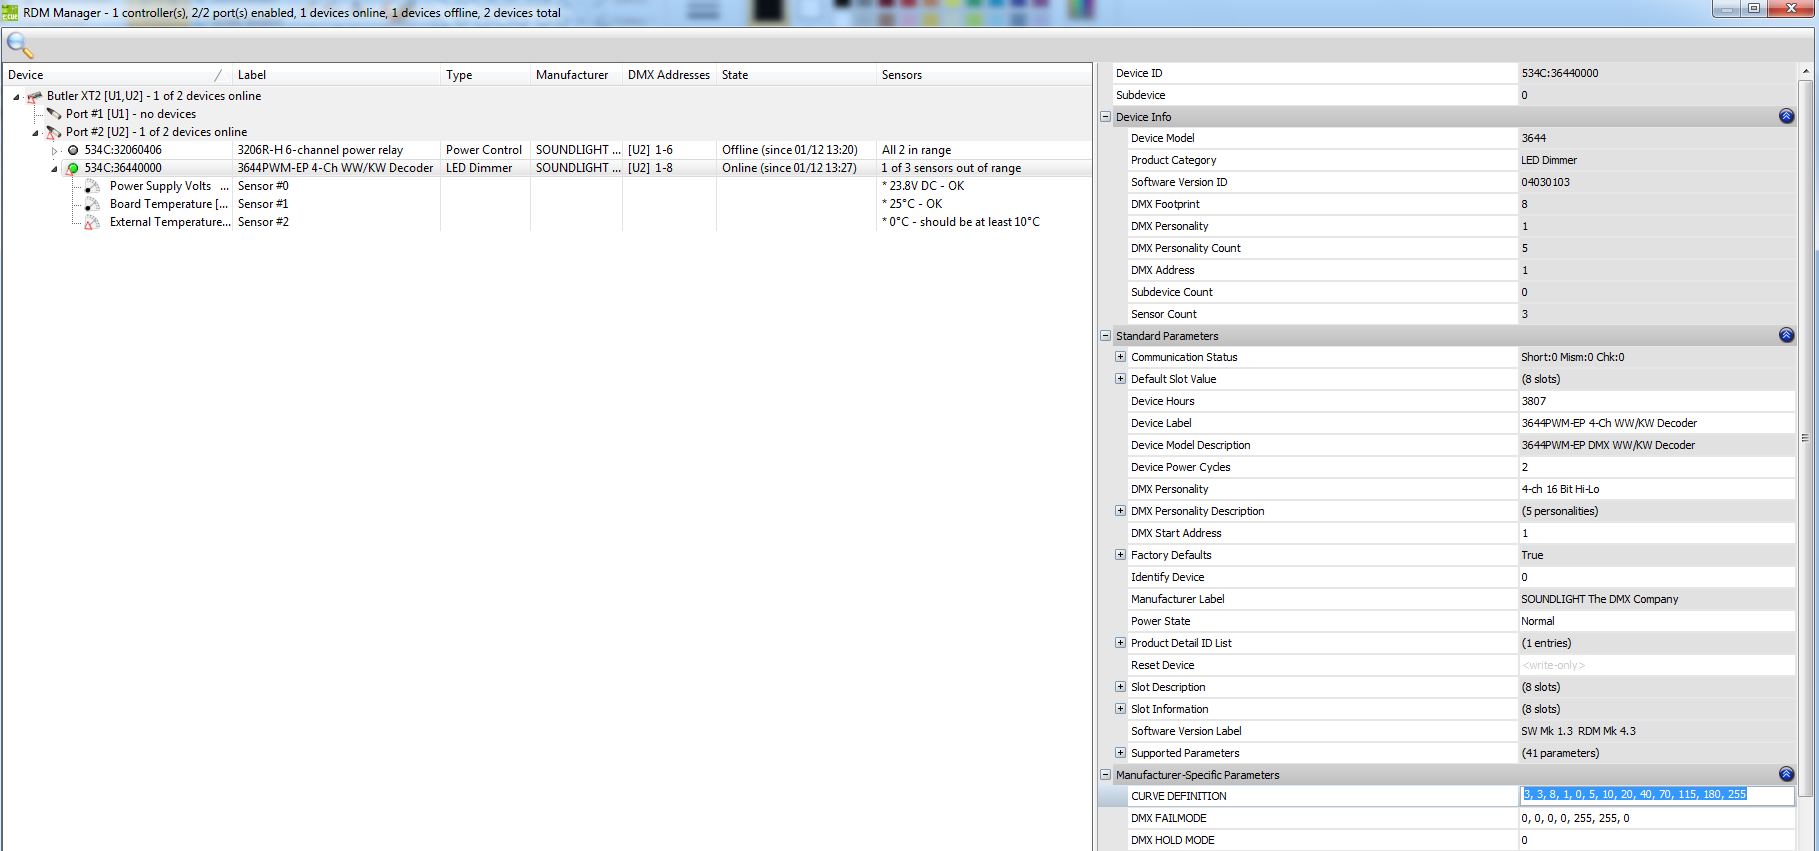Expand the Slot Description property
Image resolution: width=1819 pixels, height=851 pixels.
[1120, 687]
